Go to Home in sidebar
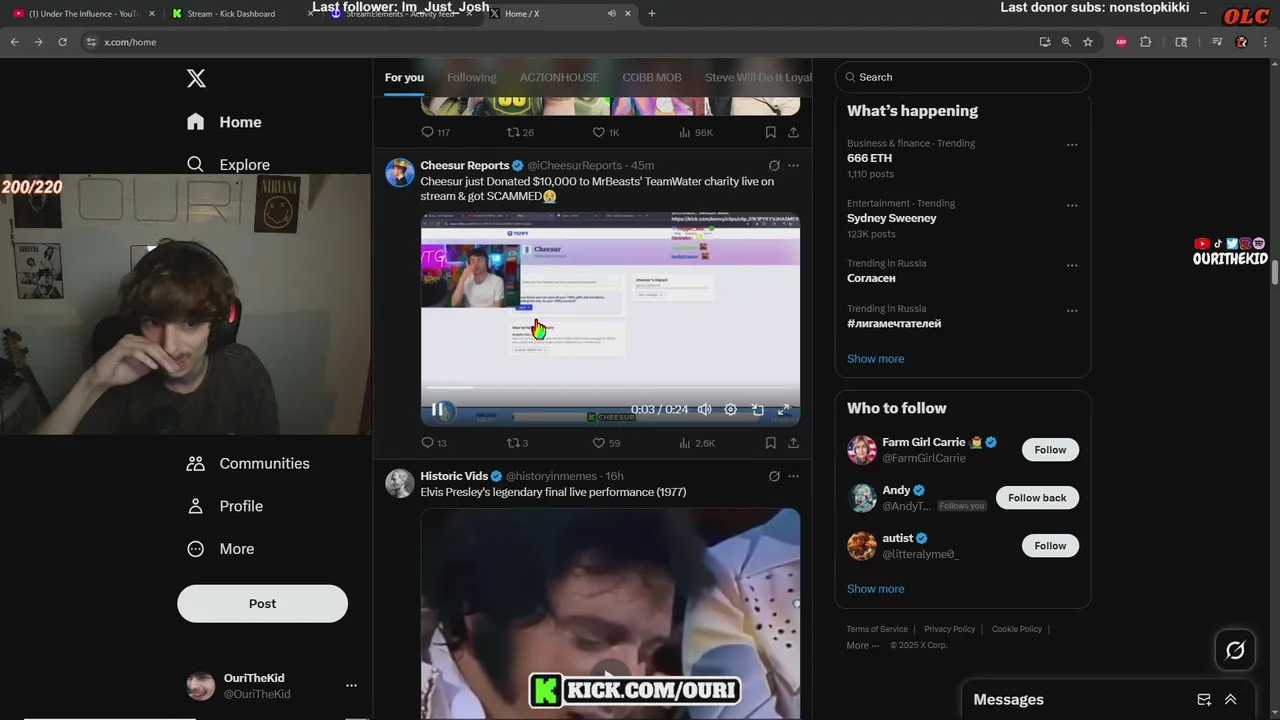 point(224,122)
